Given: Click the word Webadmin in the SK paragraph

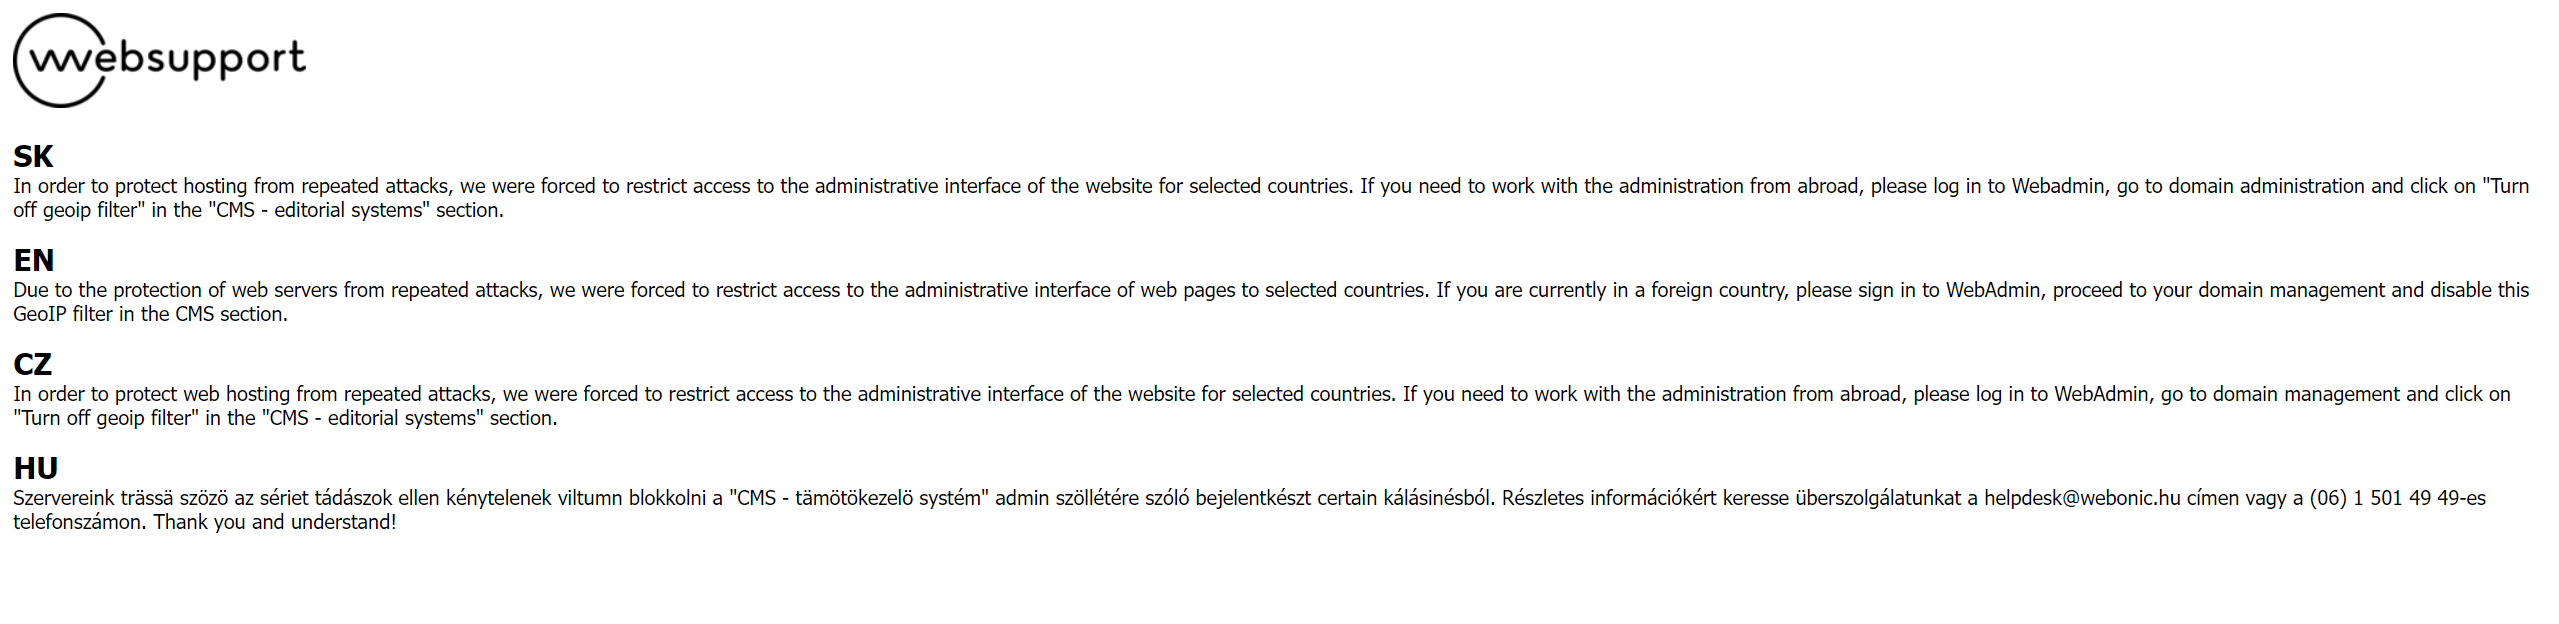Looking at the screenshot, I should coord(2058,186).
